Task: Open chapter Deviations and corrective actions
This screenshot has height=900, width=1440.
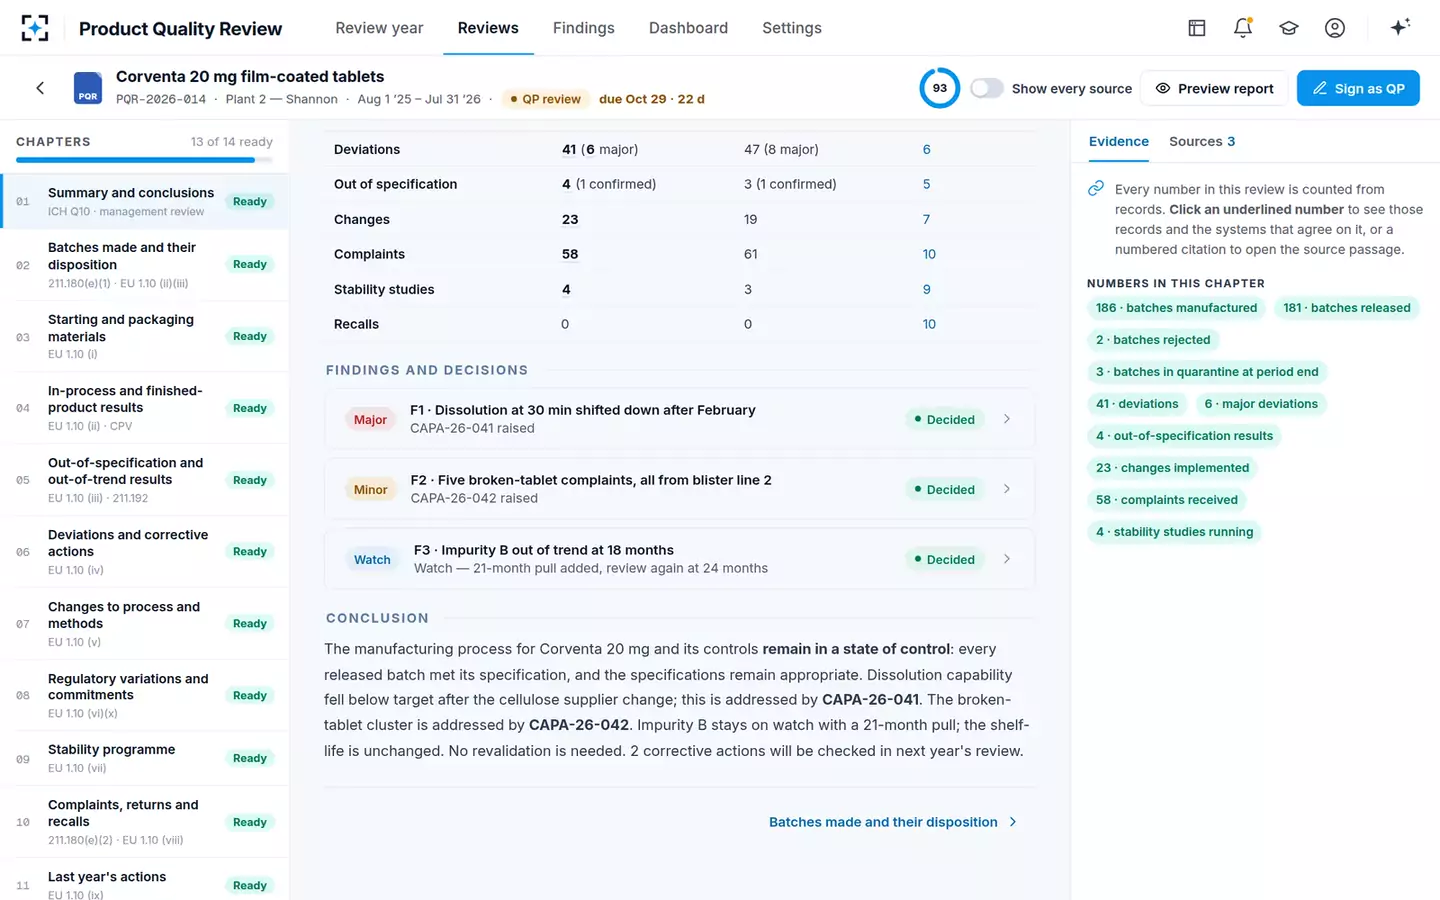Action: point(144,552)
